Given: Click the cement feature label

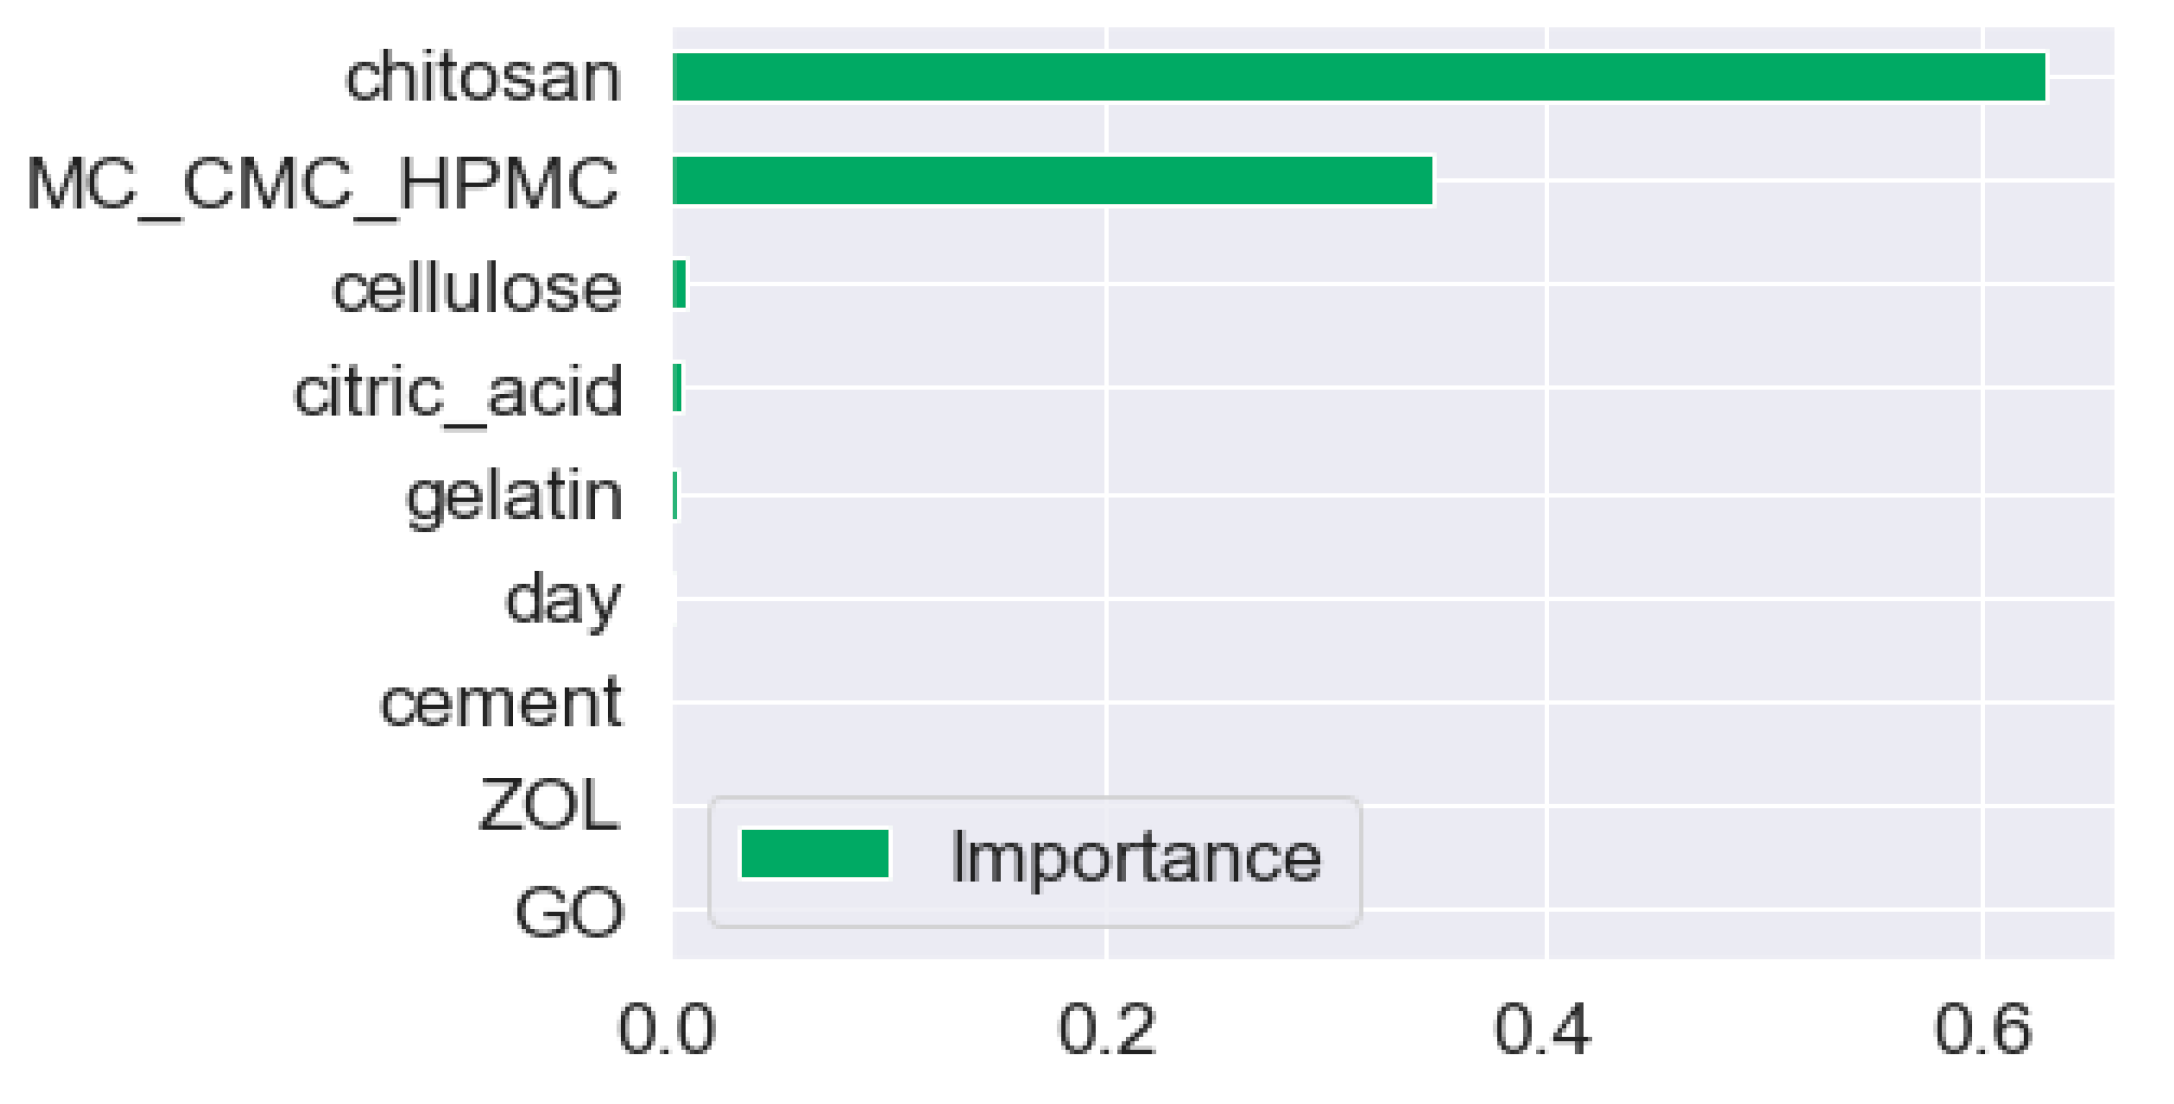Looking at the screenshot, I should [500, 703].
